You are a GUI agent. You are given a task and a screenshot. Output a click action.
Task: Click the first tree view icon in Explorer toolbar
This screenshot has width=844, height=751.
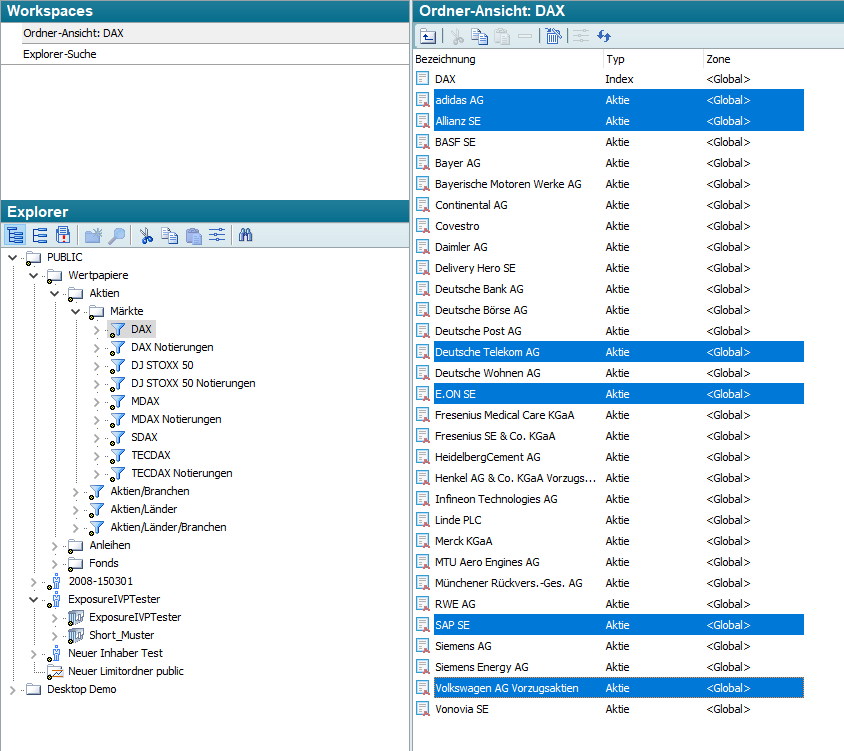[15, 236]
